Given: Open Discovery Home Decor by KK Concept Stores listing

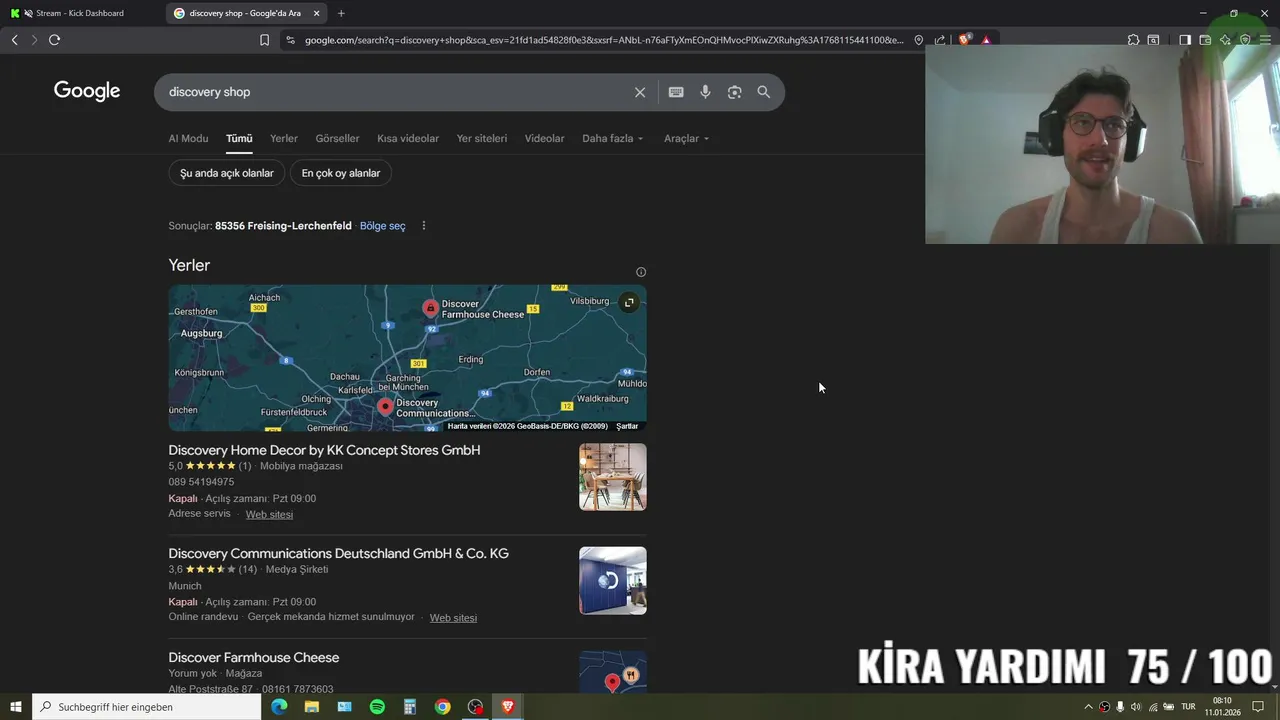Looking at the screenshot, I should 324,451.
